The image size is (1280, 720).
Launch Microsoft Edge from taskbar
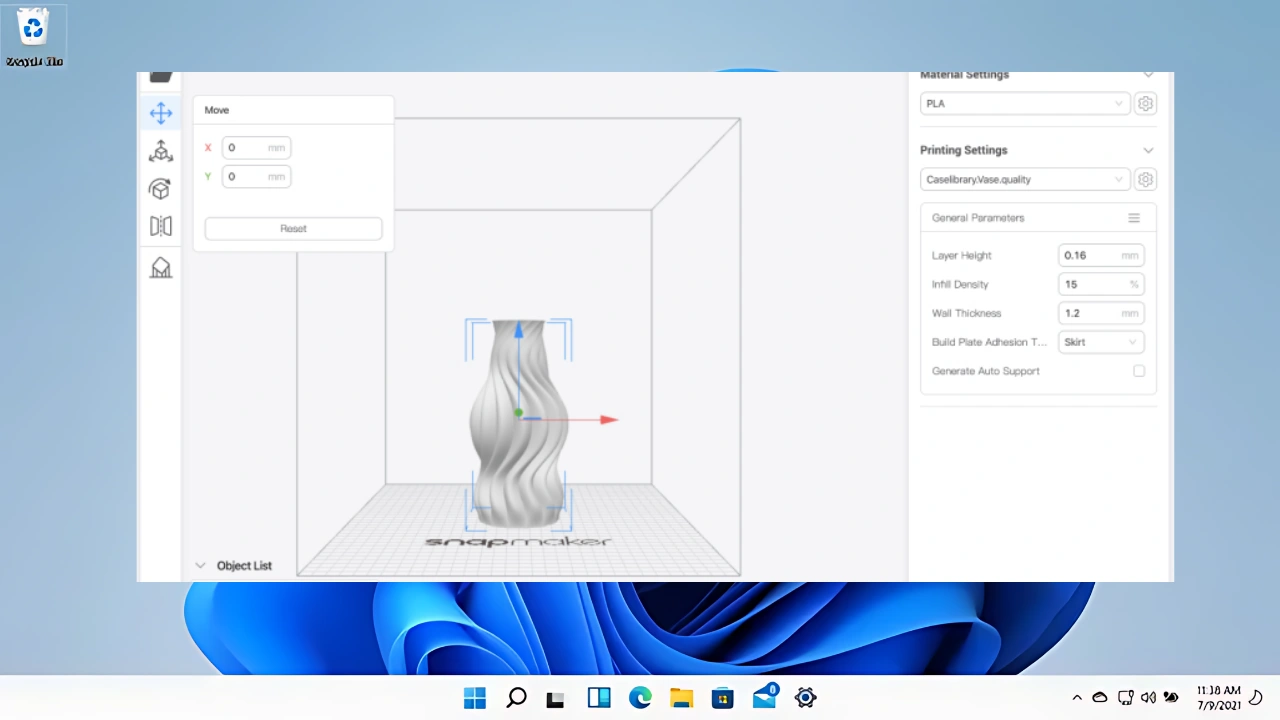click(640, 697)
